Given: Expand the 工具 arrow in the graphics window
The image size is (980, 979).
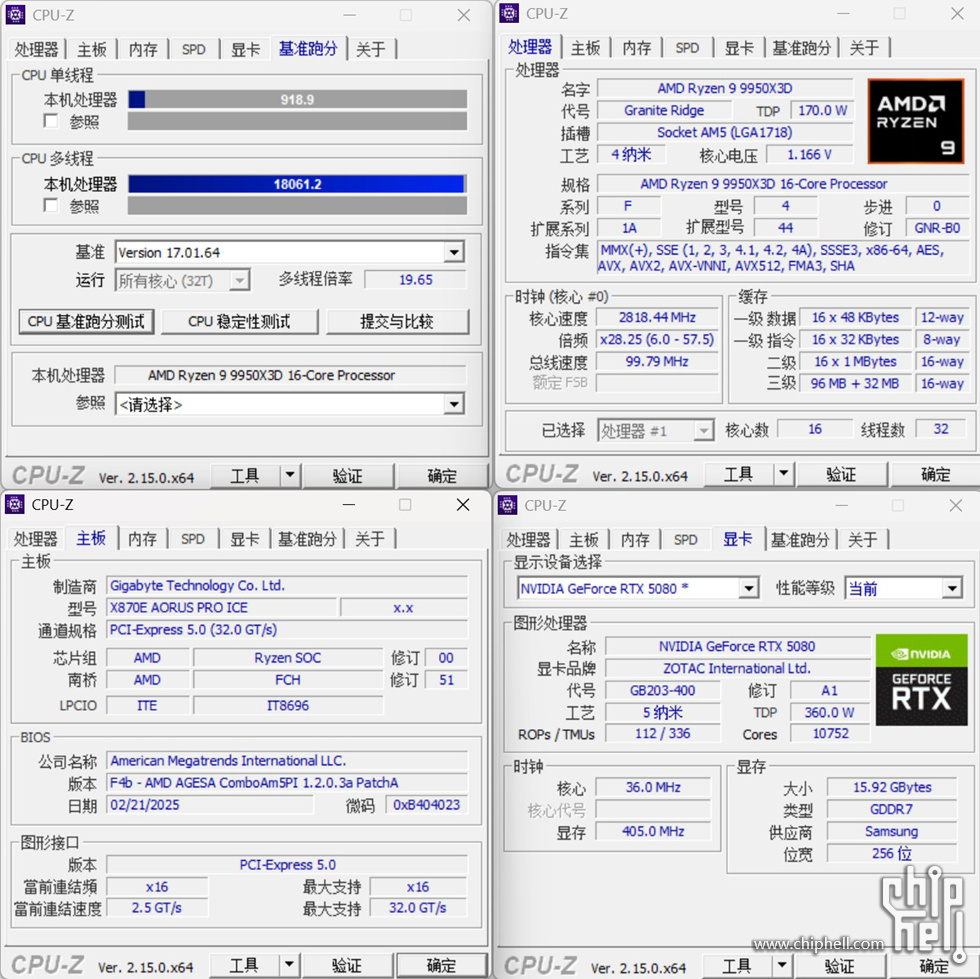Looking at the screenshot, I should pyautogui.click(x=781, y=965).
